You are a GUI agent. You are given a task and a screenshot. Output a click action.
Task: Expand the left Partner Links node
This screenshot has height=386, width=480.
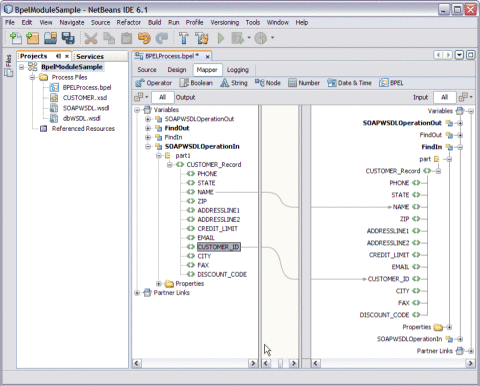pos(137,293)
